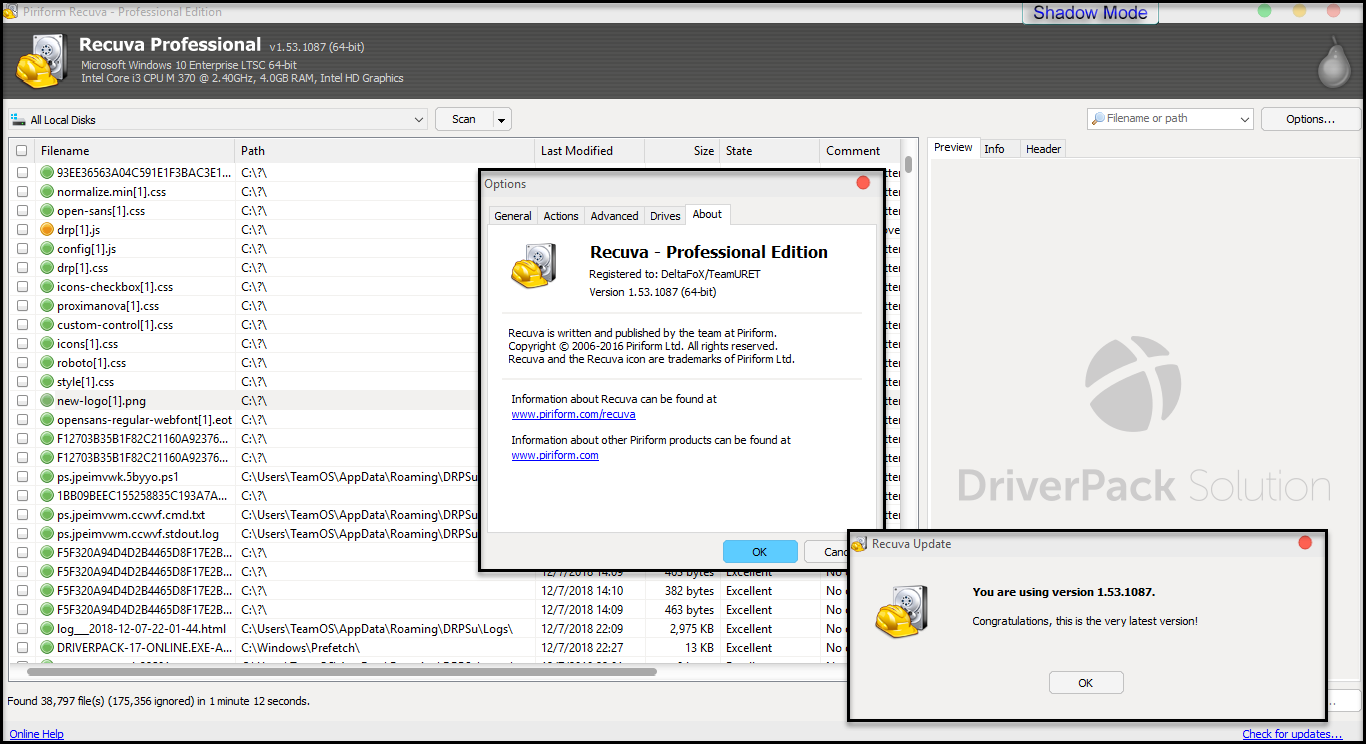Check the box for DRIVERPACK-17-ONLINE.EXE row

(22, 648)
